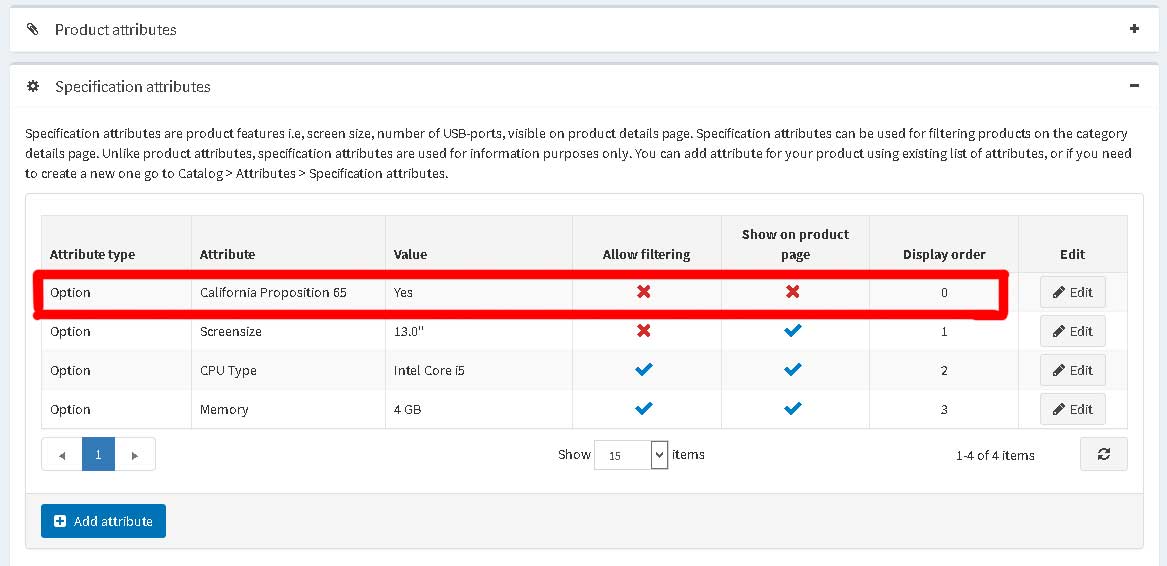Go to the previous page with the left arrow

pyautogui.click(x=62, y=454)
